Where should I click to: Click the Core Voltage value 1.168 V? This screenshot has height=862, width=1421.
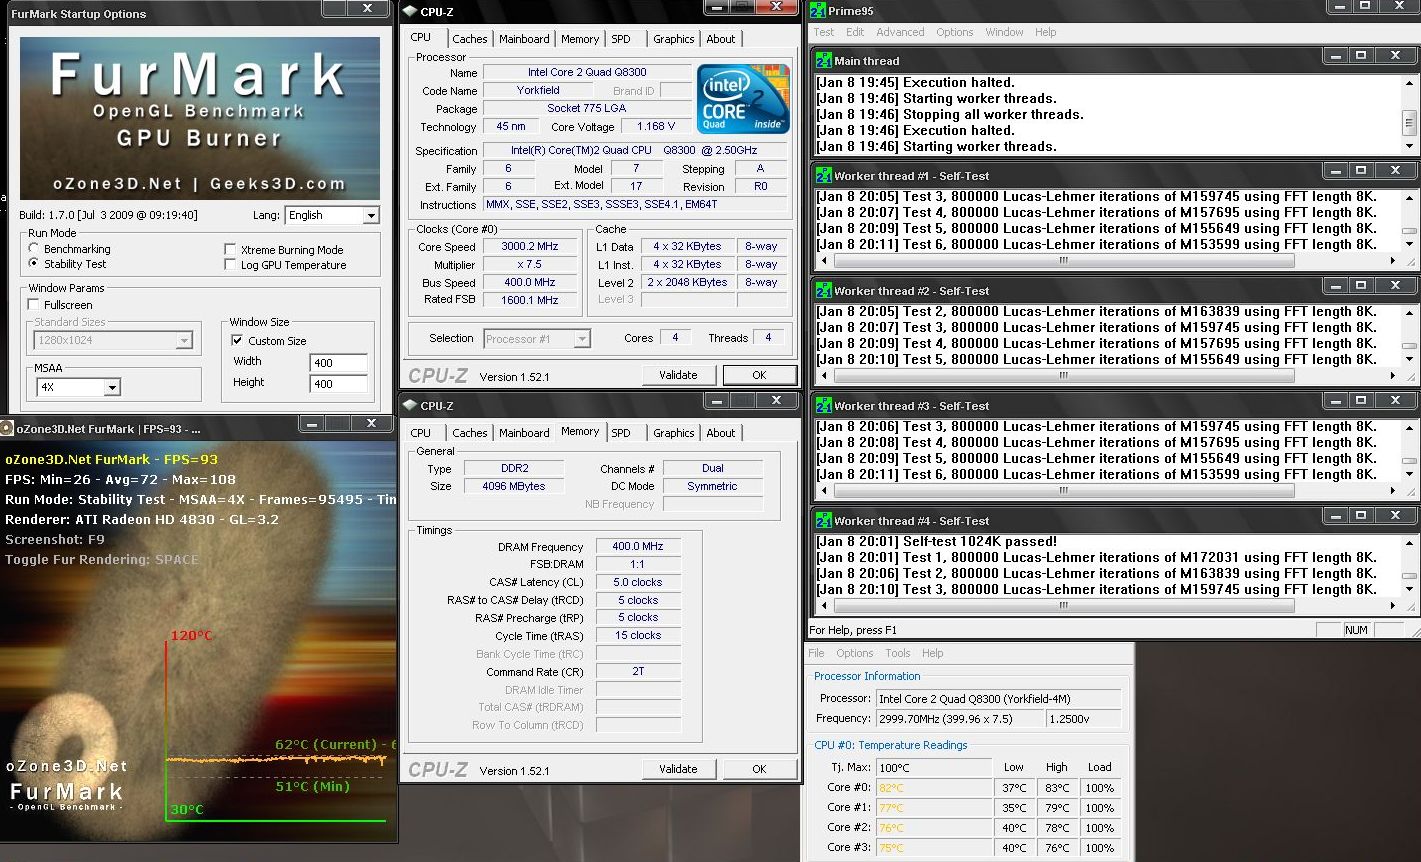[655, 127]
